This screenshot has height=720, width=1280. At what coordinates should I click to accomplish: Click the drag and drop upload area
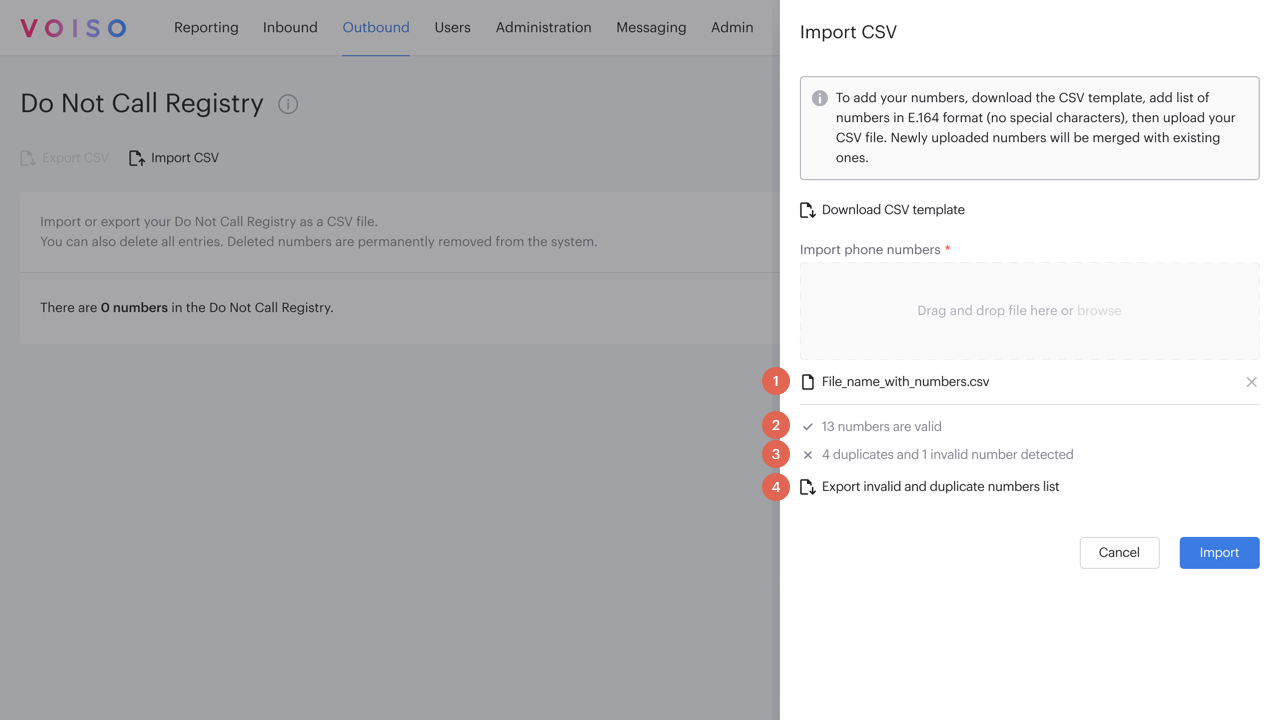(x=1029, y=310)
